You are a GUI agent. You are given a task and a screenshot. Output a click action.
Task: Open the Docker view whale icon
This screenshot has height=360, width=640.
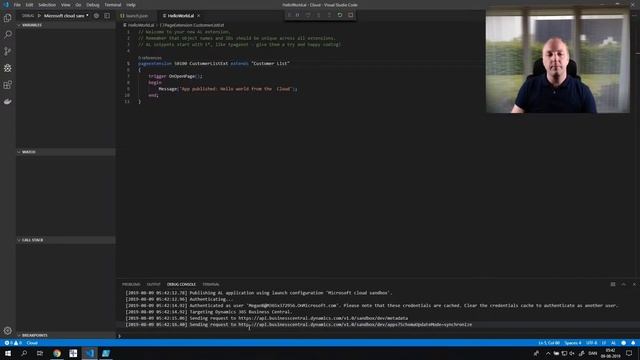(7, 101)
